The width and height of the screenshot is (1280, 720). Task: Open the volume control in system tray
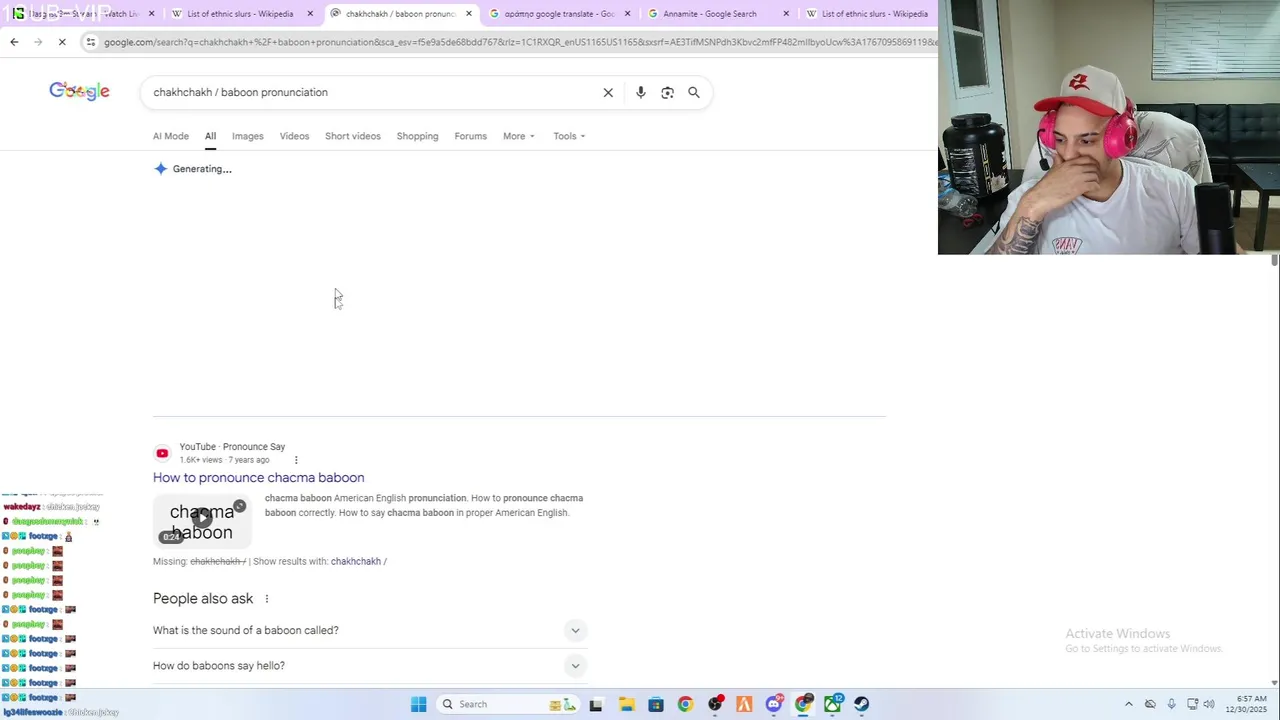[1209, 704]
